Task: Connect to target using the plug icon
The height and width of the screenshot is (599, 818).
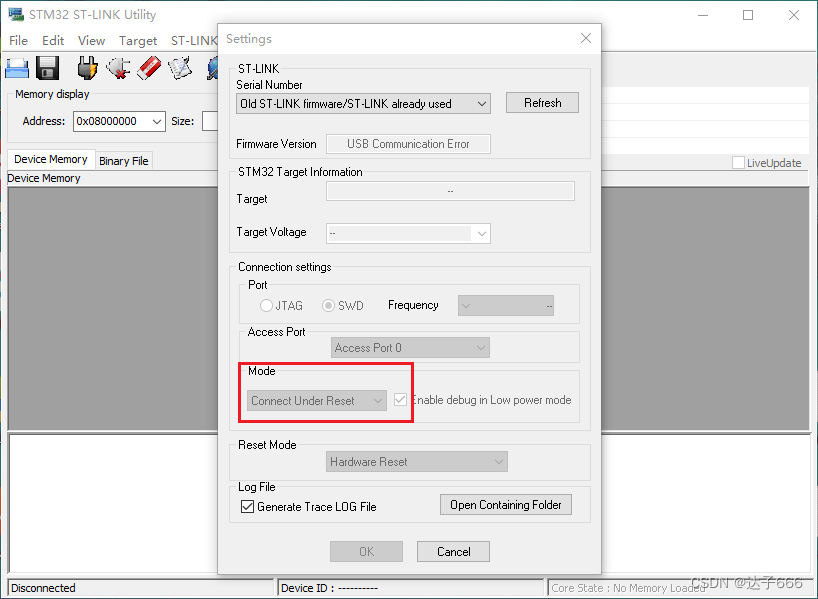Action: (x=87, y=67)
